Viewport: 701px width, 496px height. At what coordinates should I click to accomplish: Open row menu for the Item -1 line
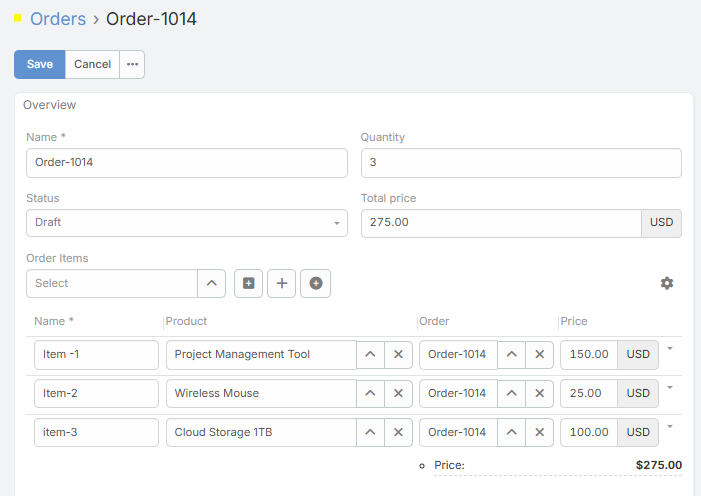669,348
